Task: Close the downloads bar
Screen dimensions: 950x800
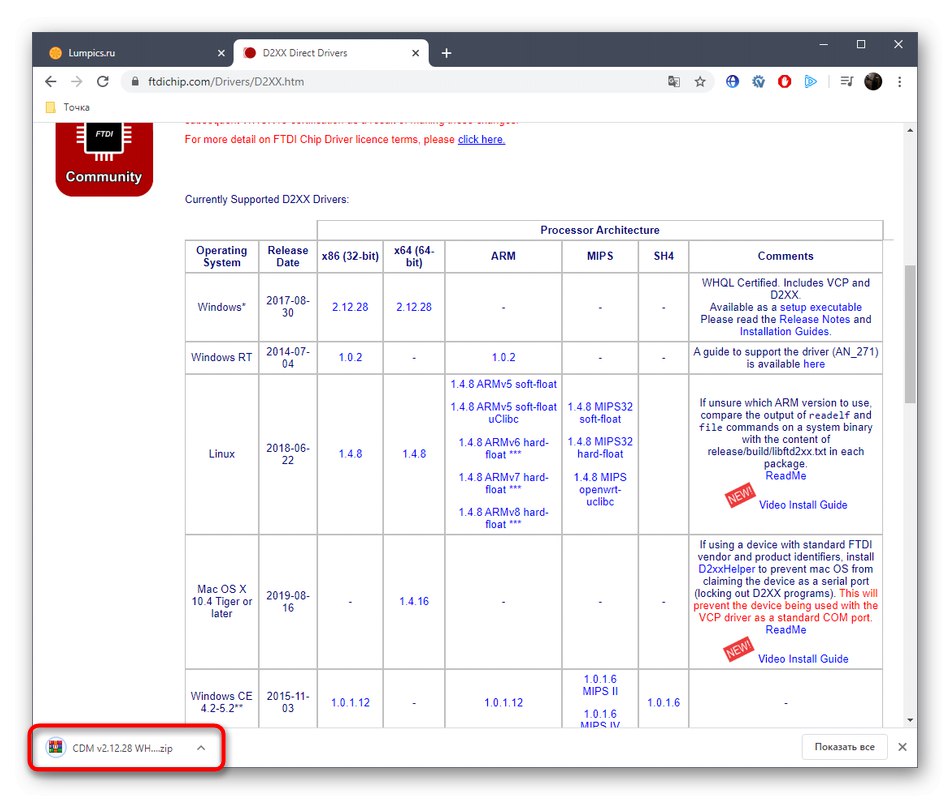Action: click(903, 747)
